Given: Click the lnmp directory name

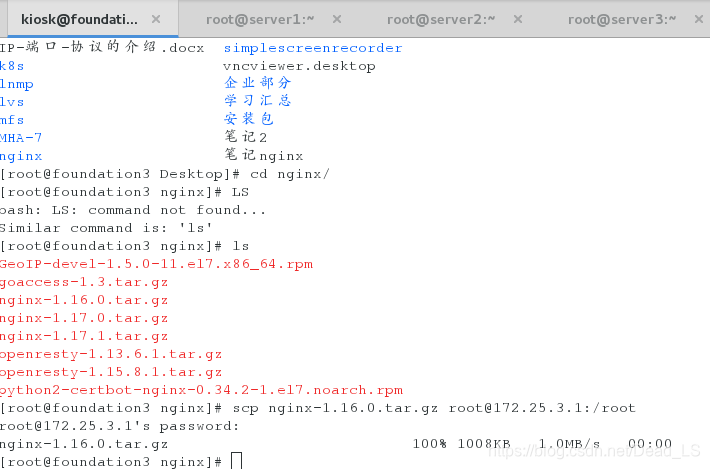Looking at the screenshot, I should pyautogui.click(x=16, y=85).
